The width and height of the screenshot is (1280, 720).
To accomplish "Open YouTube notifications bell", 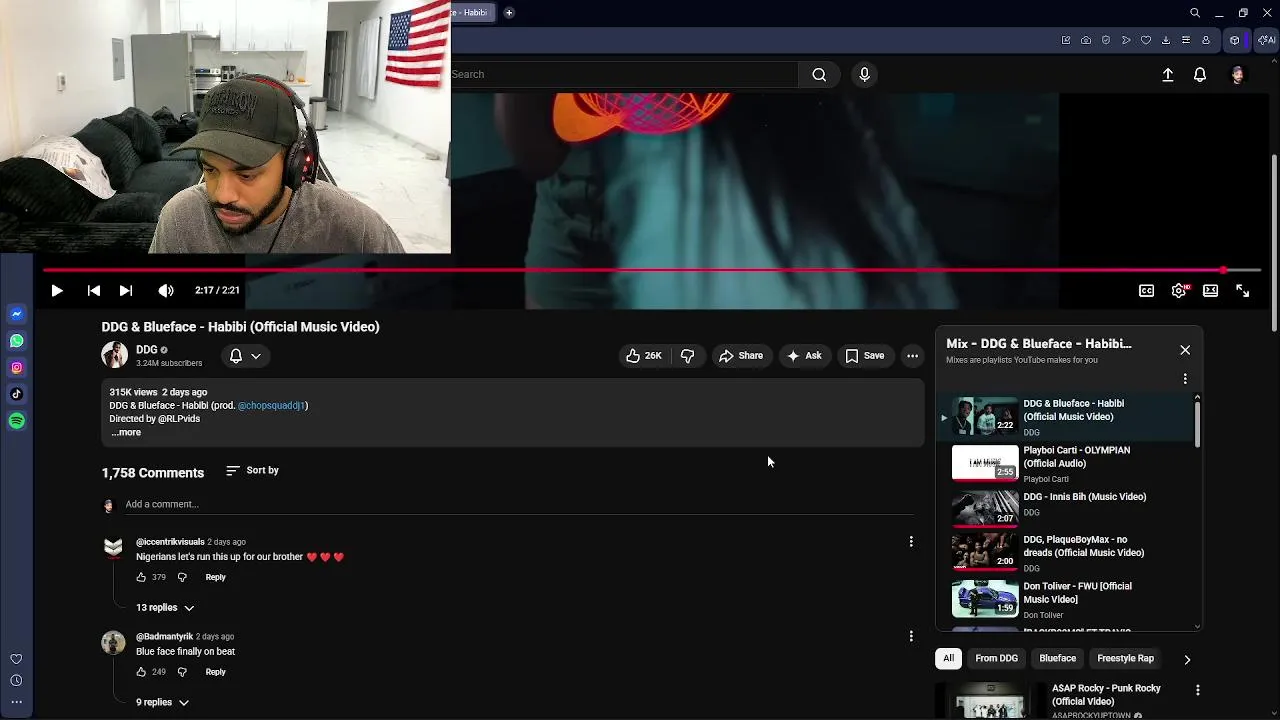I will [x=1200, y=75].
